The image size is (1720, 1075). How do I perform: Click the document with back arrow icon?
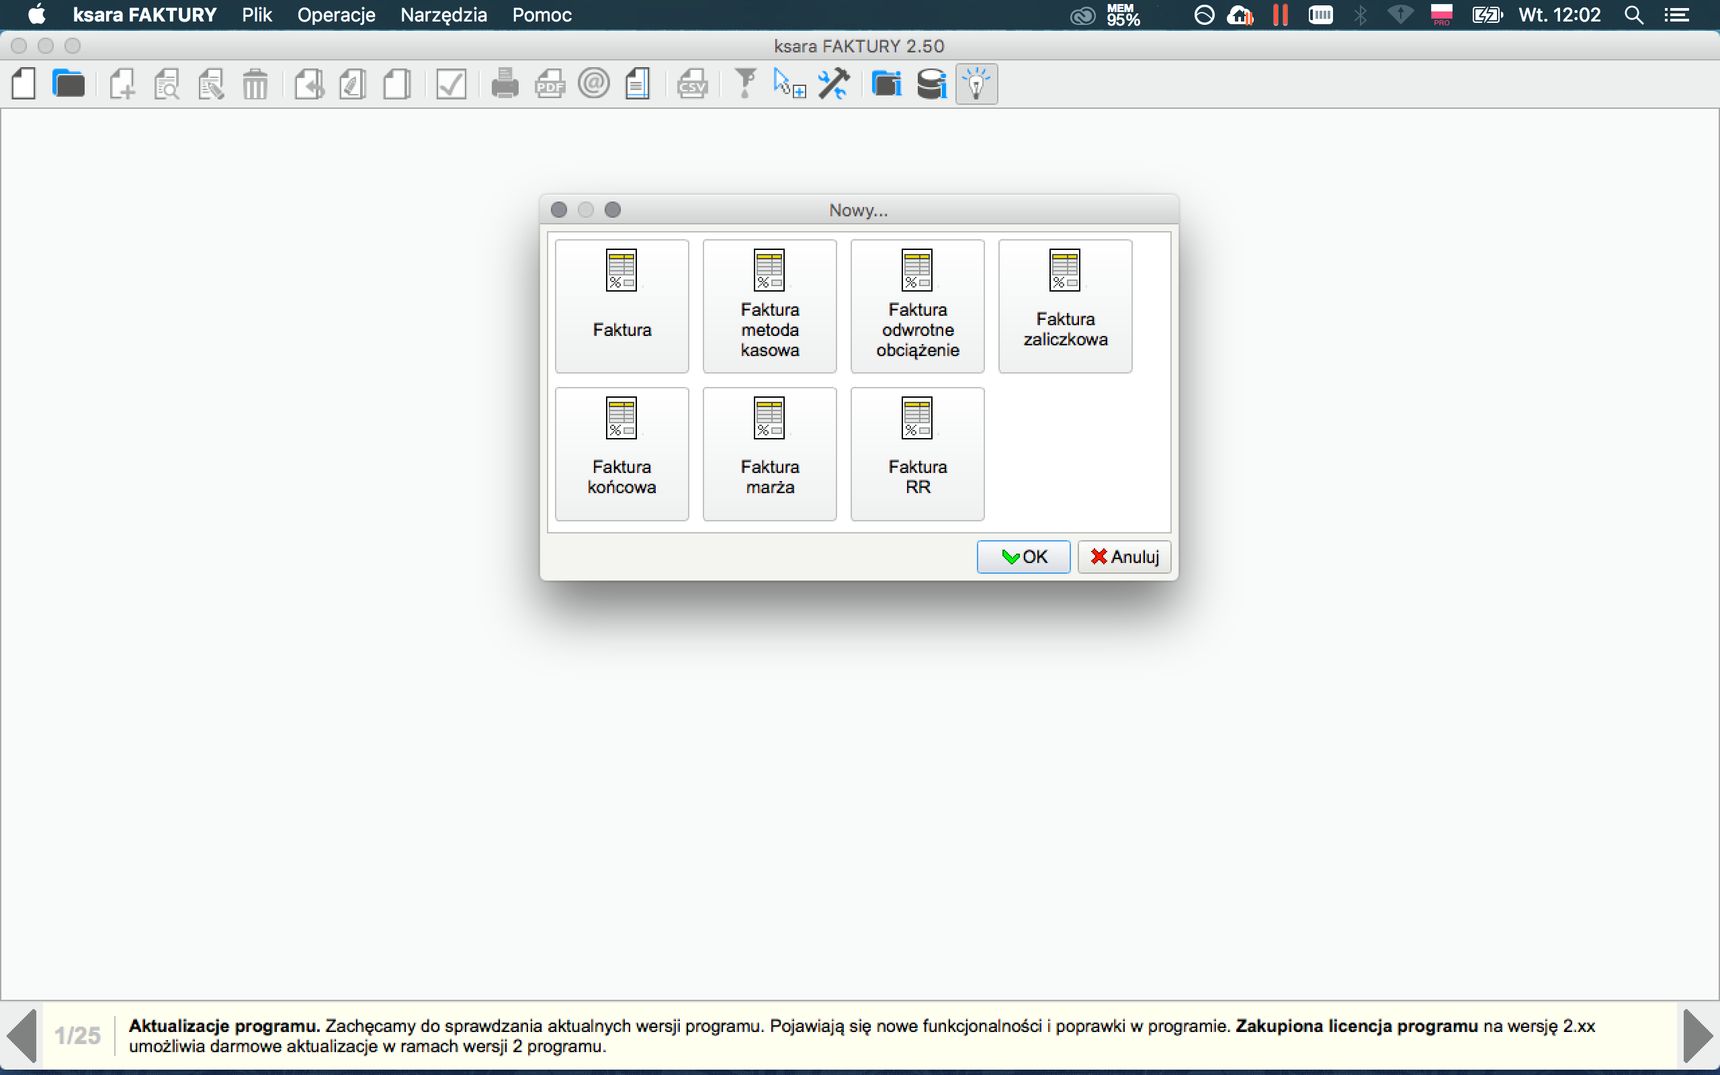coord(309,84)
